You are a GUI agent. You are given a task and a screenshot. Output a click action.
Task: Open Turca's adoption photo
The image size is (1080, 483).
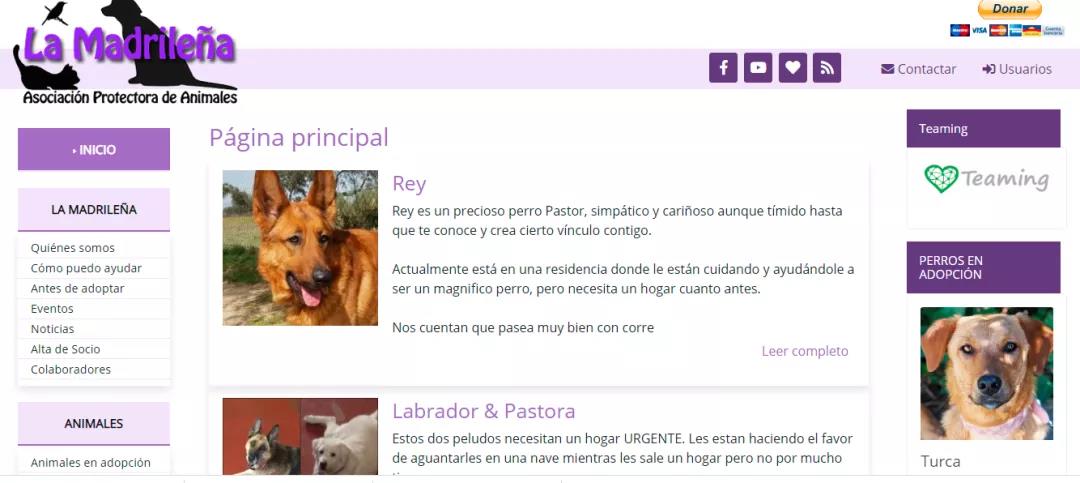pos(986,373)
